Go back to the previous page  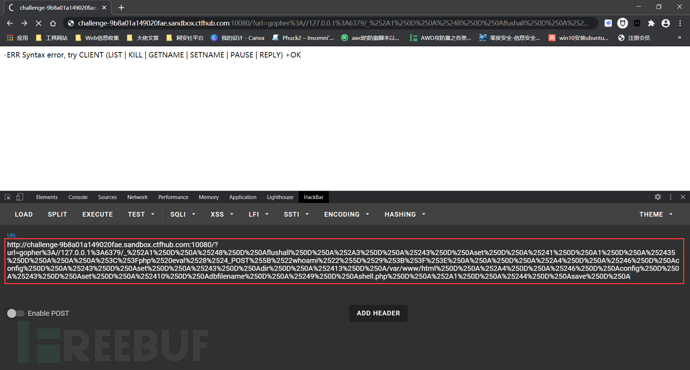(10, 23)
